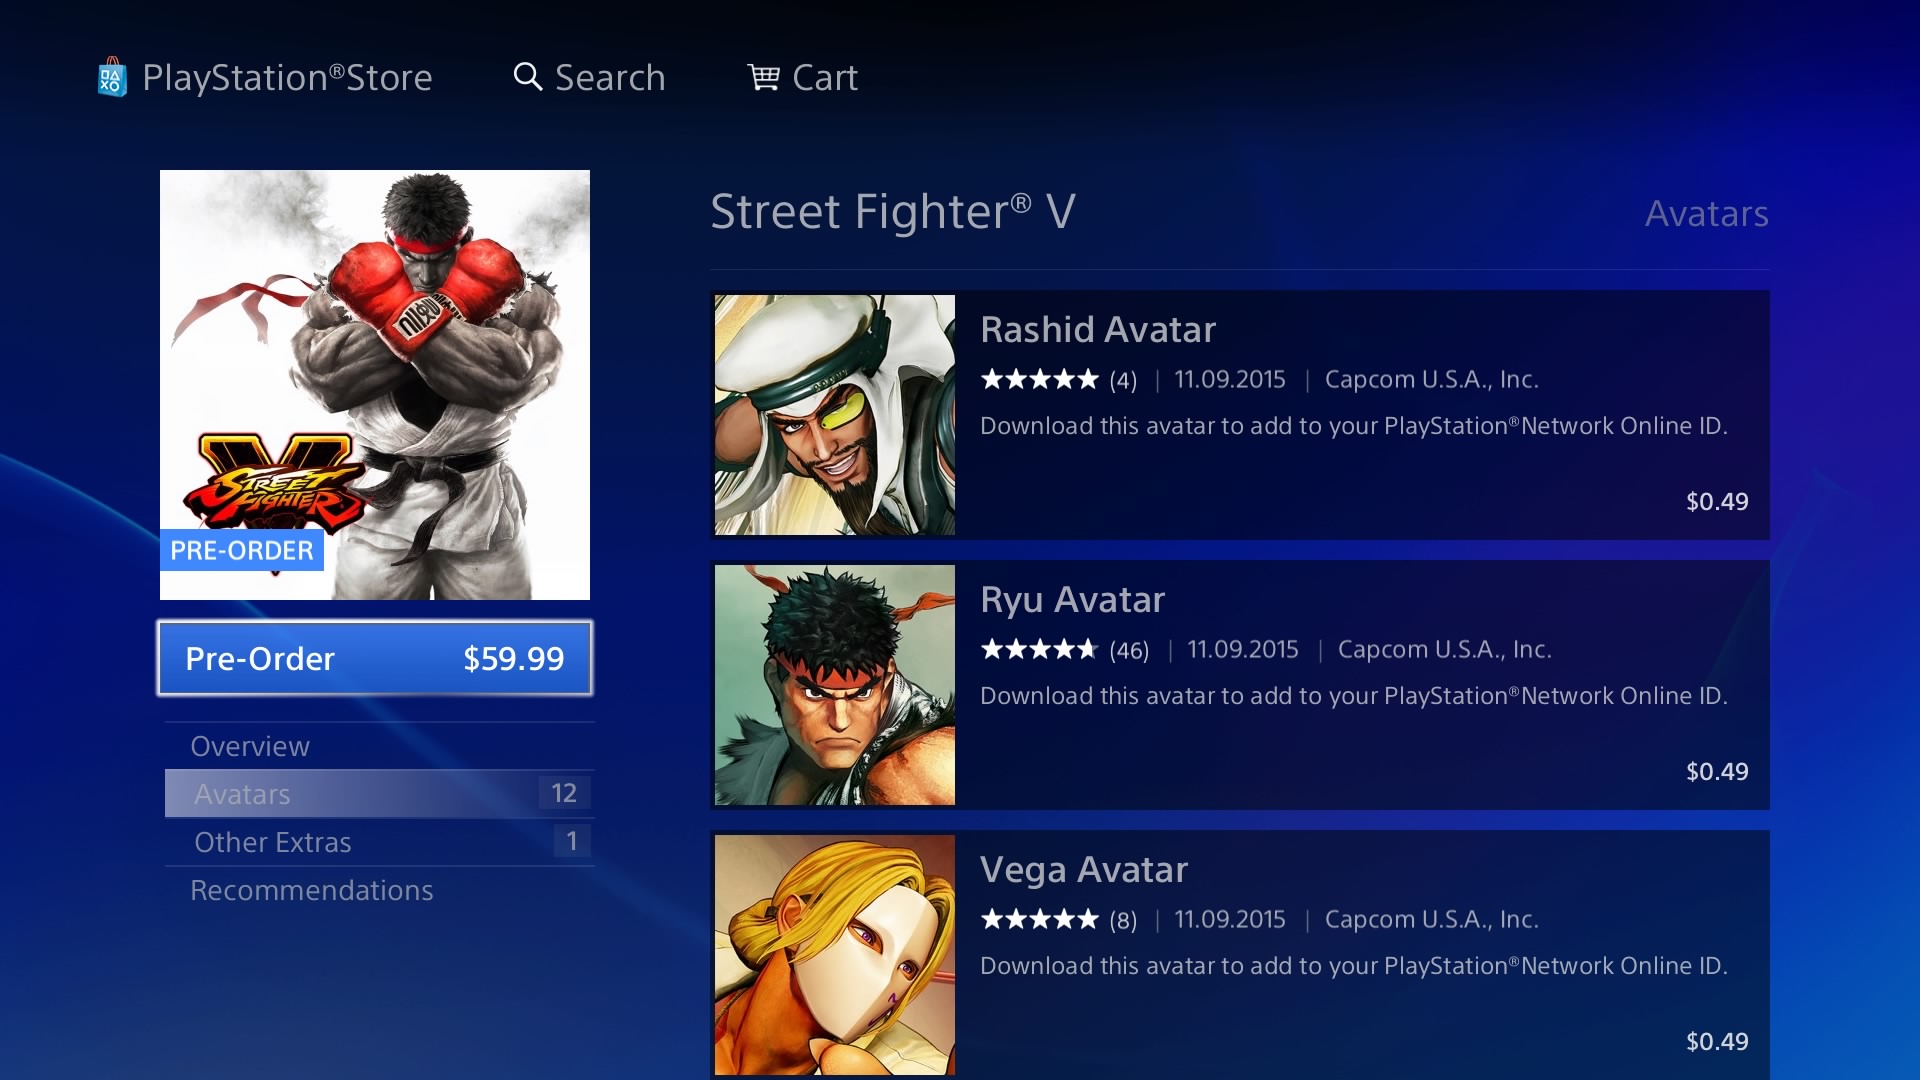
Task: Click the PlayStation Store logo icon
Action: click(x=112, y=77)
